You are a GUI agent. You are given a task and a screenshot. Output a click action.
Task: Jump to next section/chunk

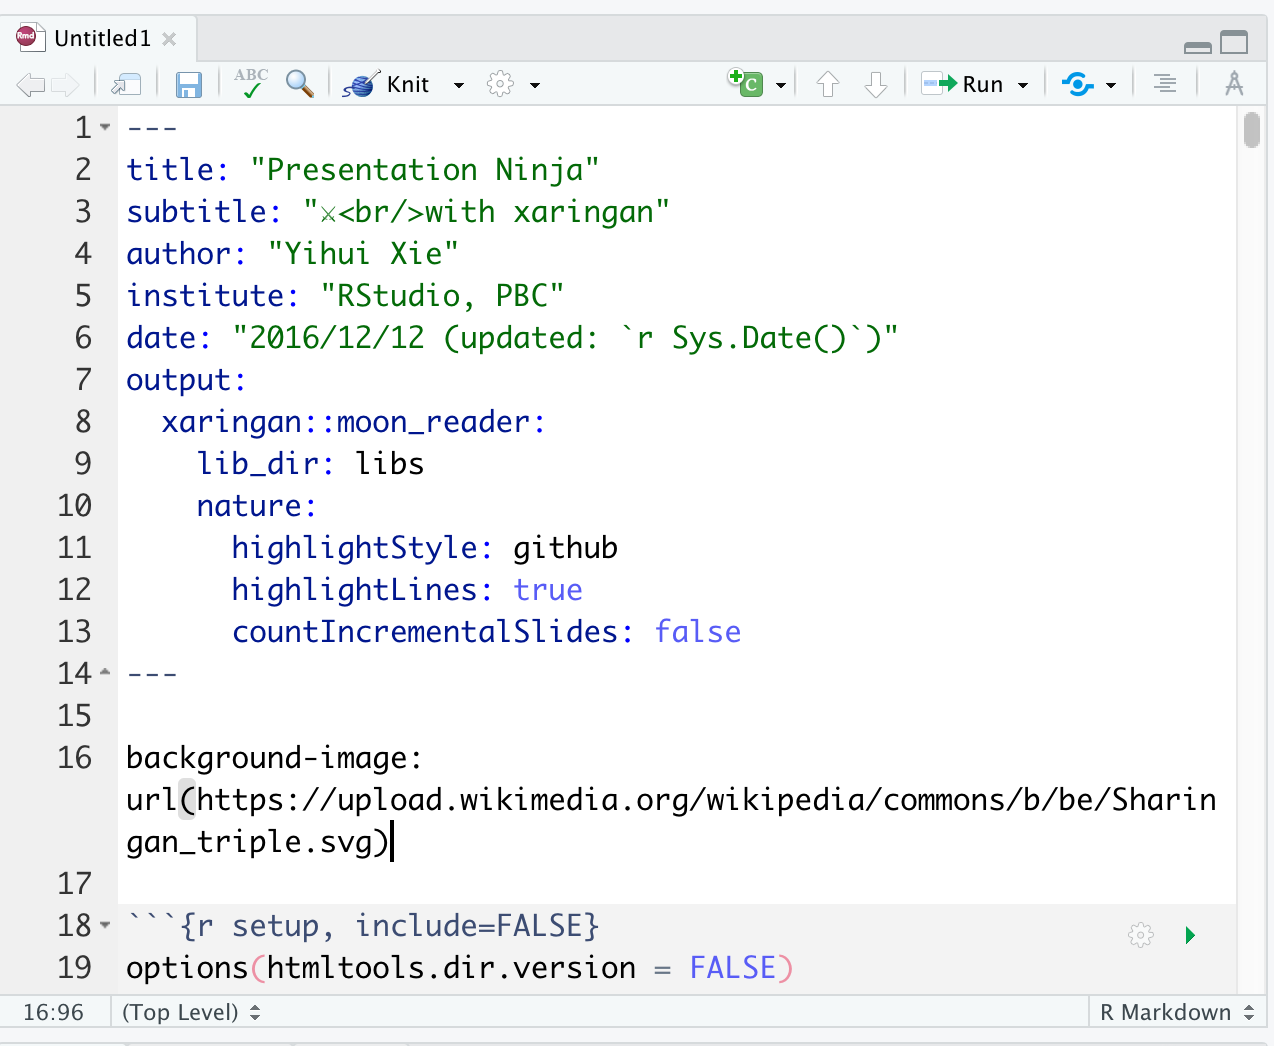(876, 85)
